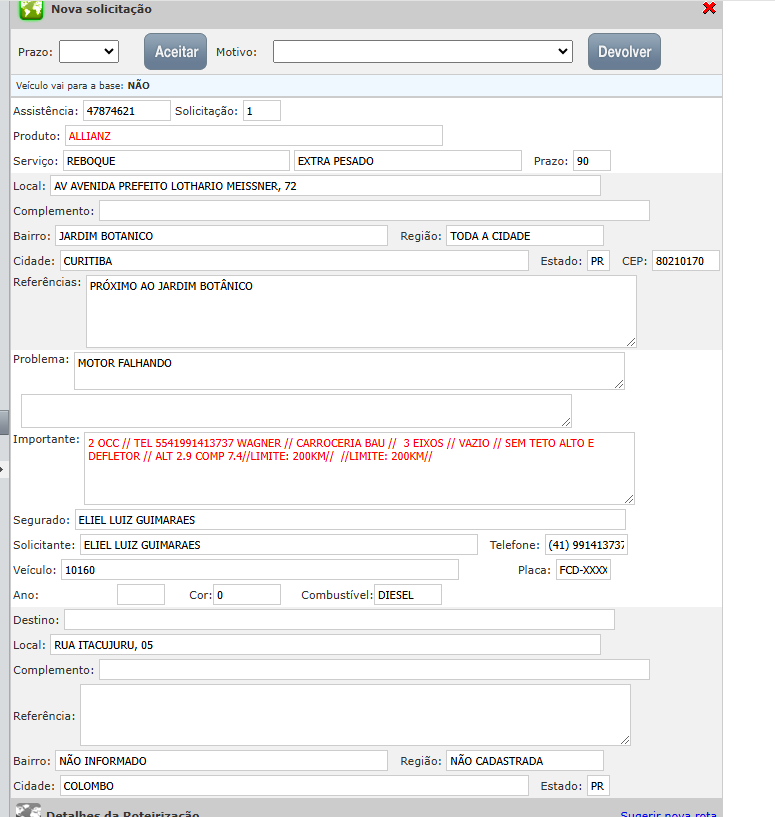Click the Região field TODA A CIDADE

pos(525,236)
